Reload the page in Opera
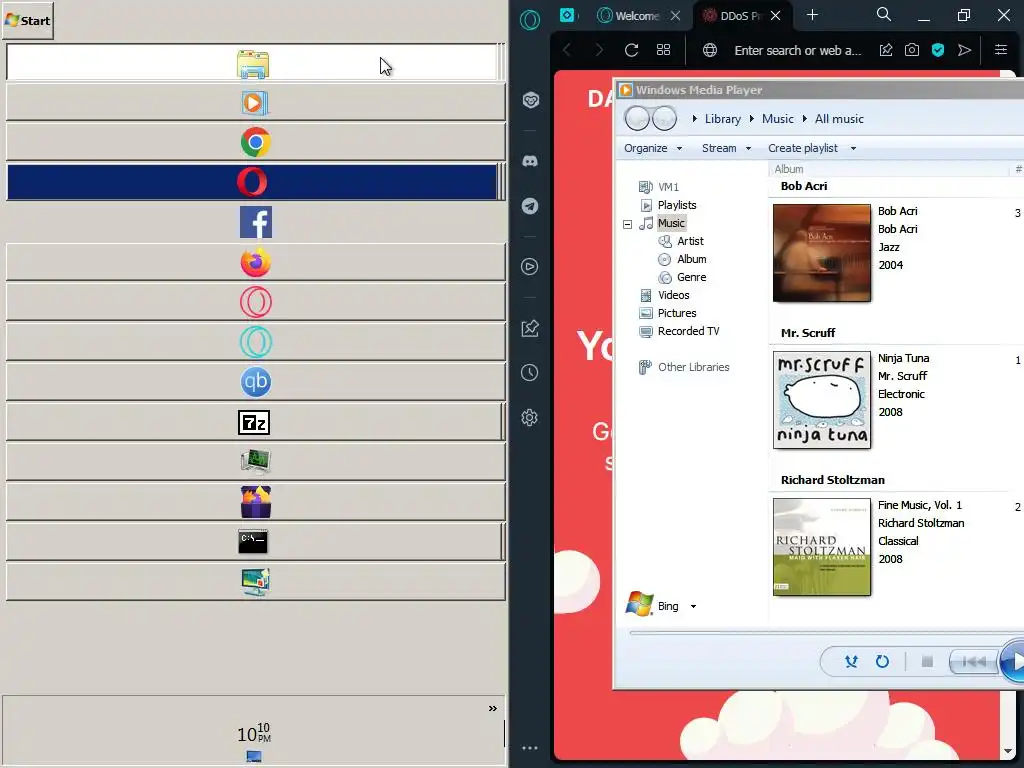 [632, 50]
